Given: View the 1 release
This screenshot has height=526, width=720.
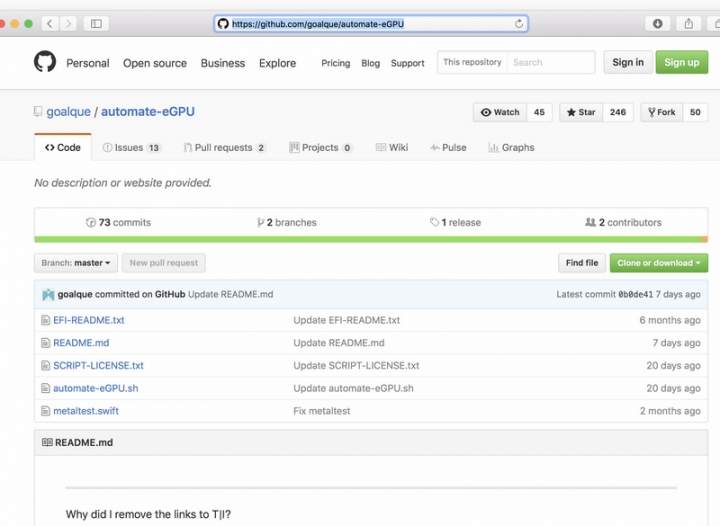Looking at the screenshot, I should [x=455, y=222].
